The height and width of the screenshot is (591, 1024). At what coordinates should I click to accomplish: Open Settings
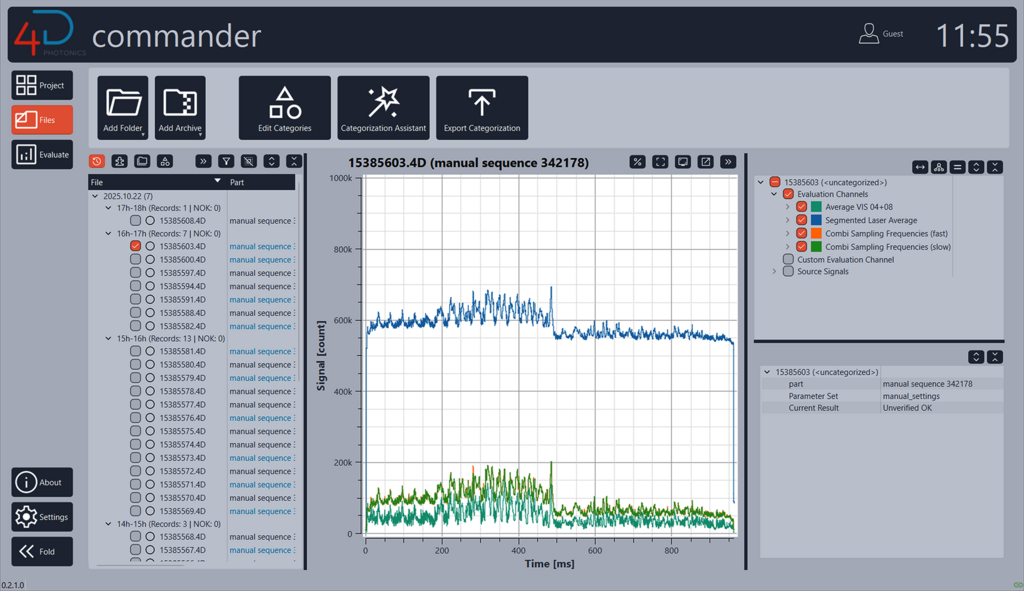(x=42, y=517)
